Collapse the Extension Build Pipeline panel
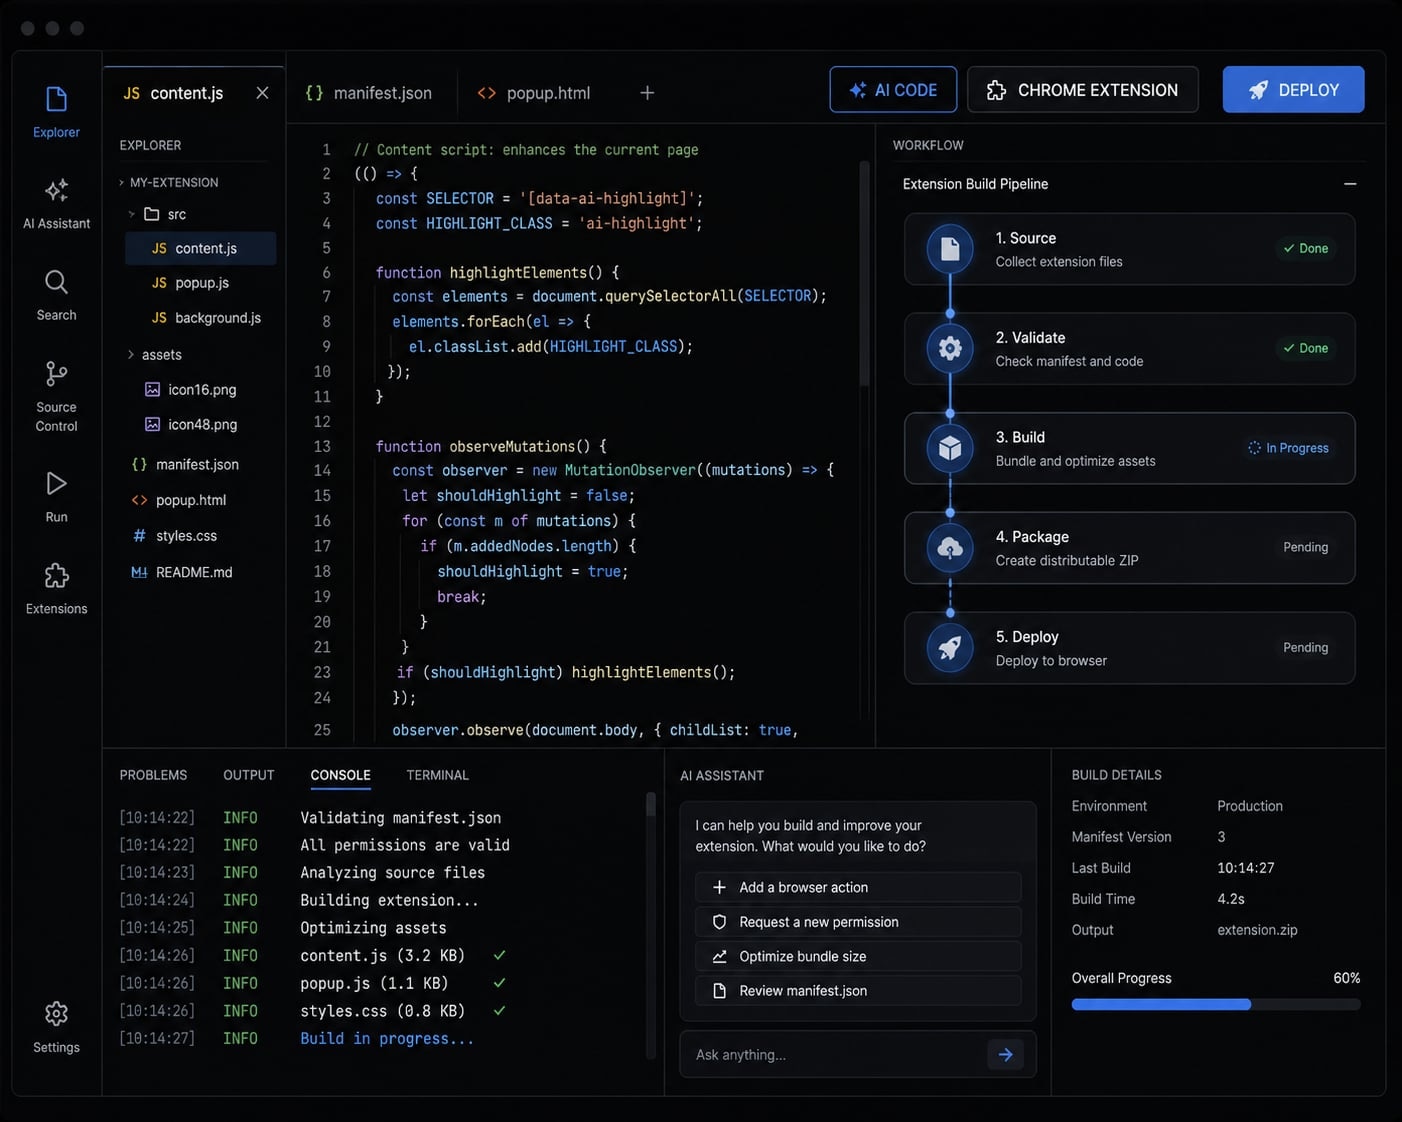1402x1122 pixels. 1350,184
